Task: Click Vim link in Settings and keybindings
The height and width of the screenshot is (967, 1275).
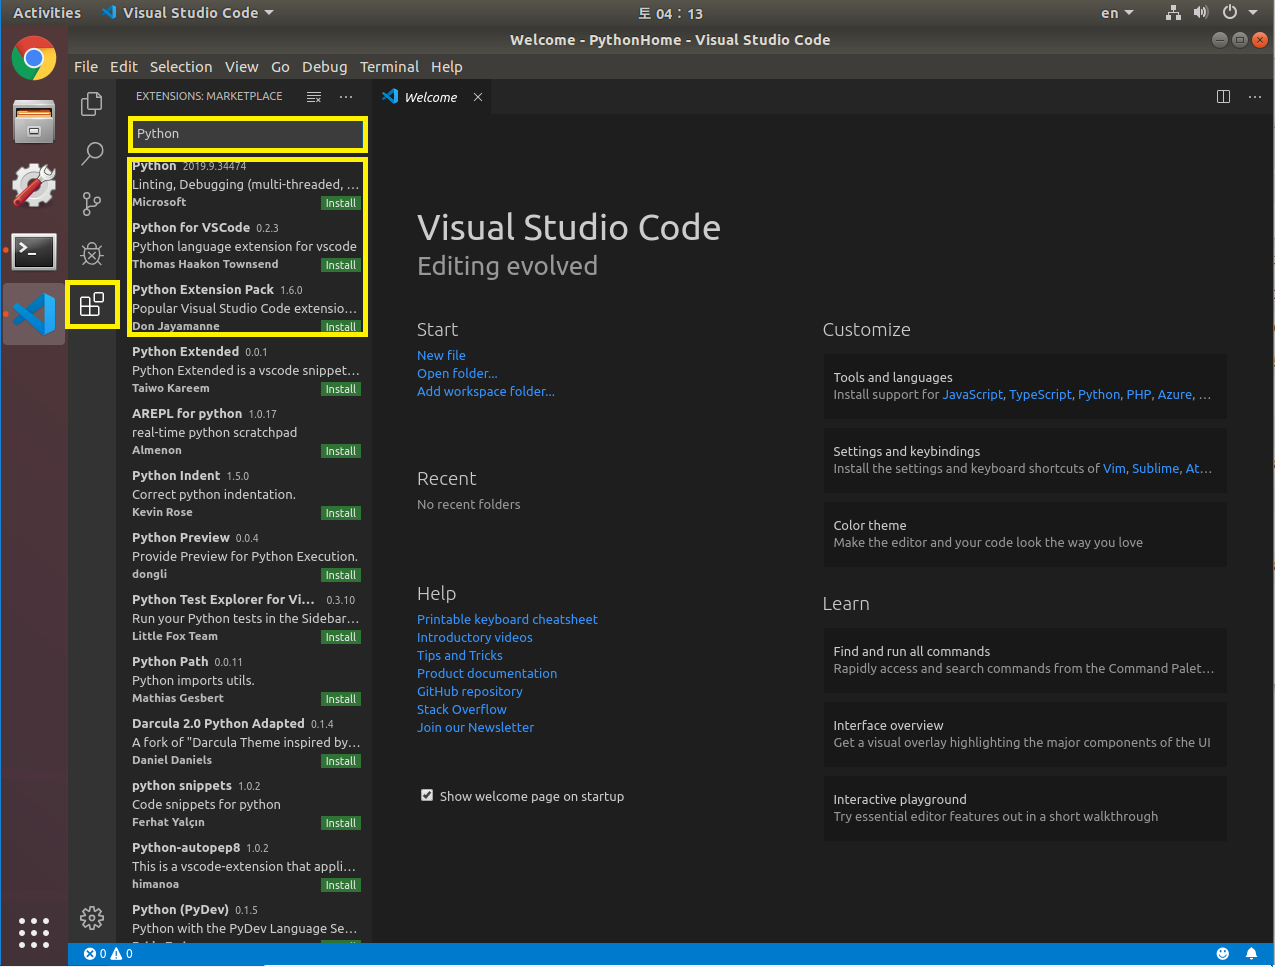Action: [1114, 469]
